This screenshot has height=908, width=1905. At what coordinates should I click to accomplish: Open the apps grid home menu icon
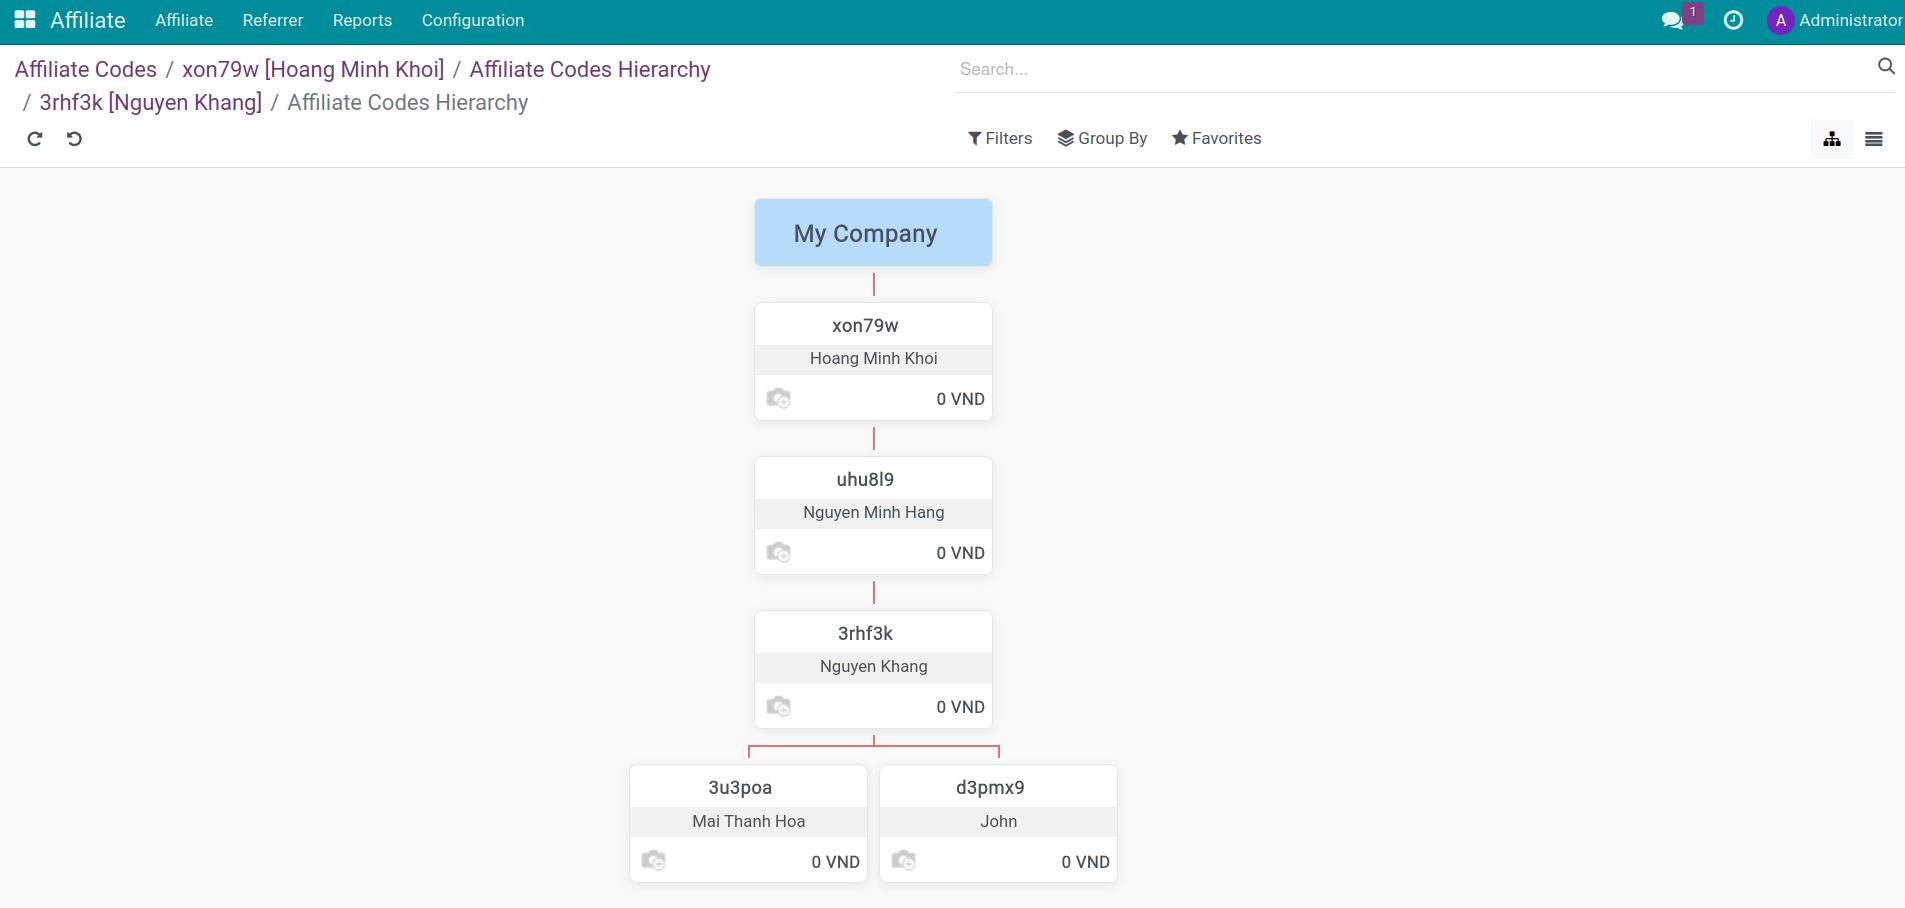pyautogui.click(x=25, y=20)
